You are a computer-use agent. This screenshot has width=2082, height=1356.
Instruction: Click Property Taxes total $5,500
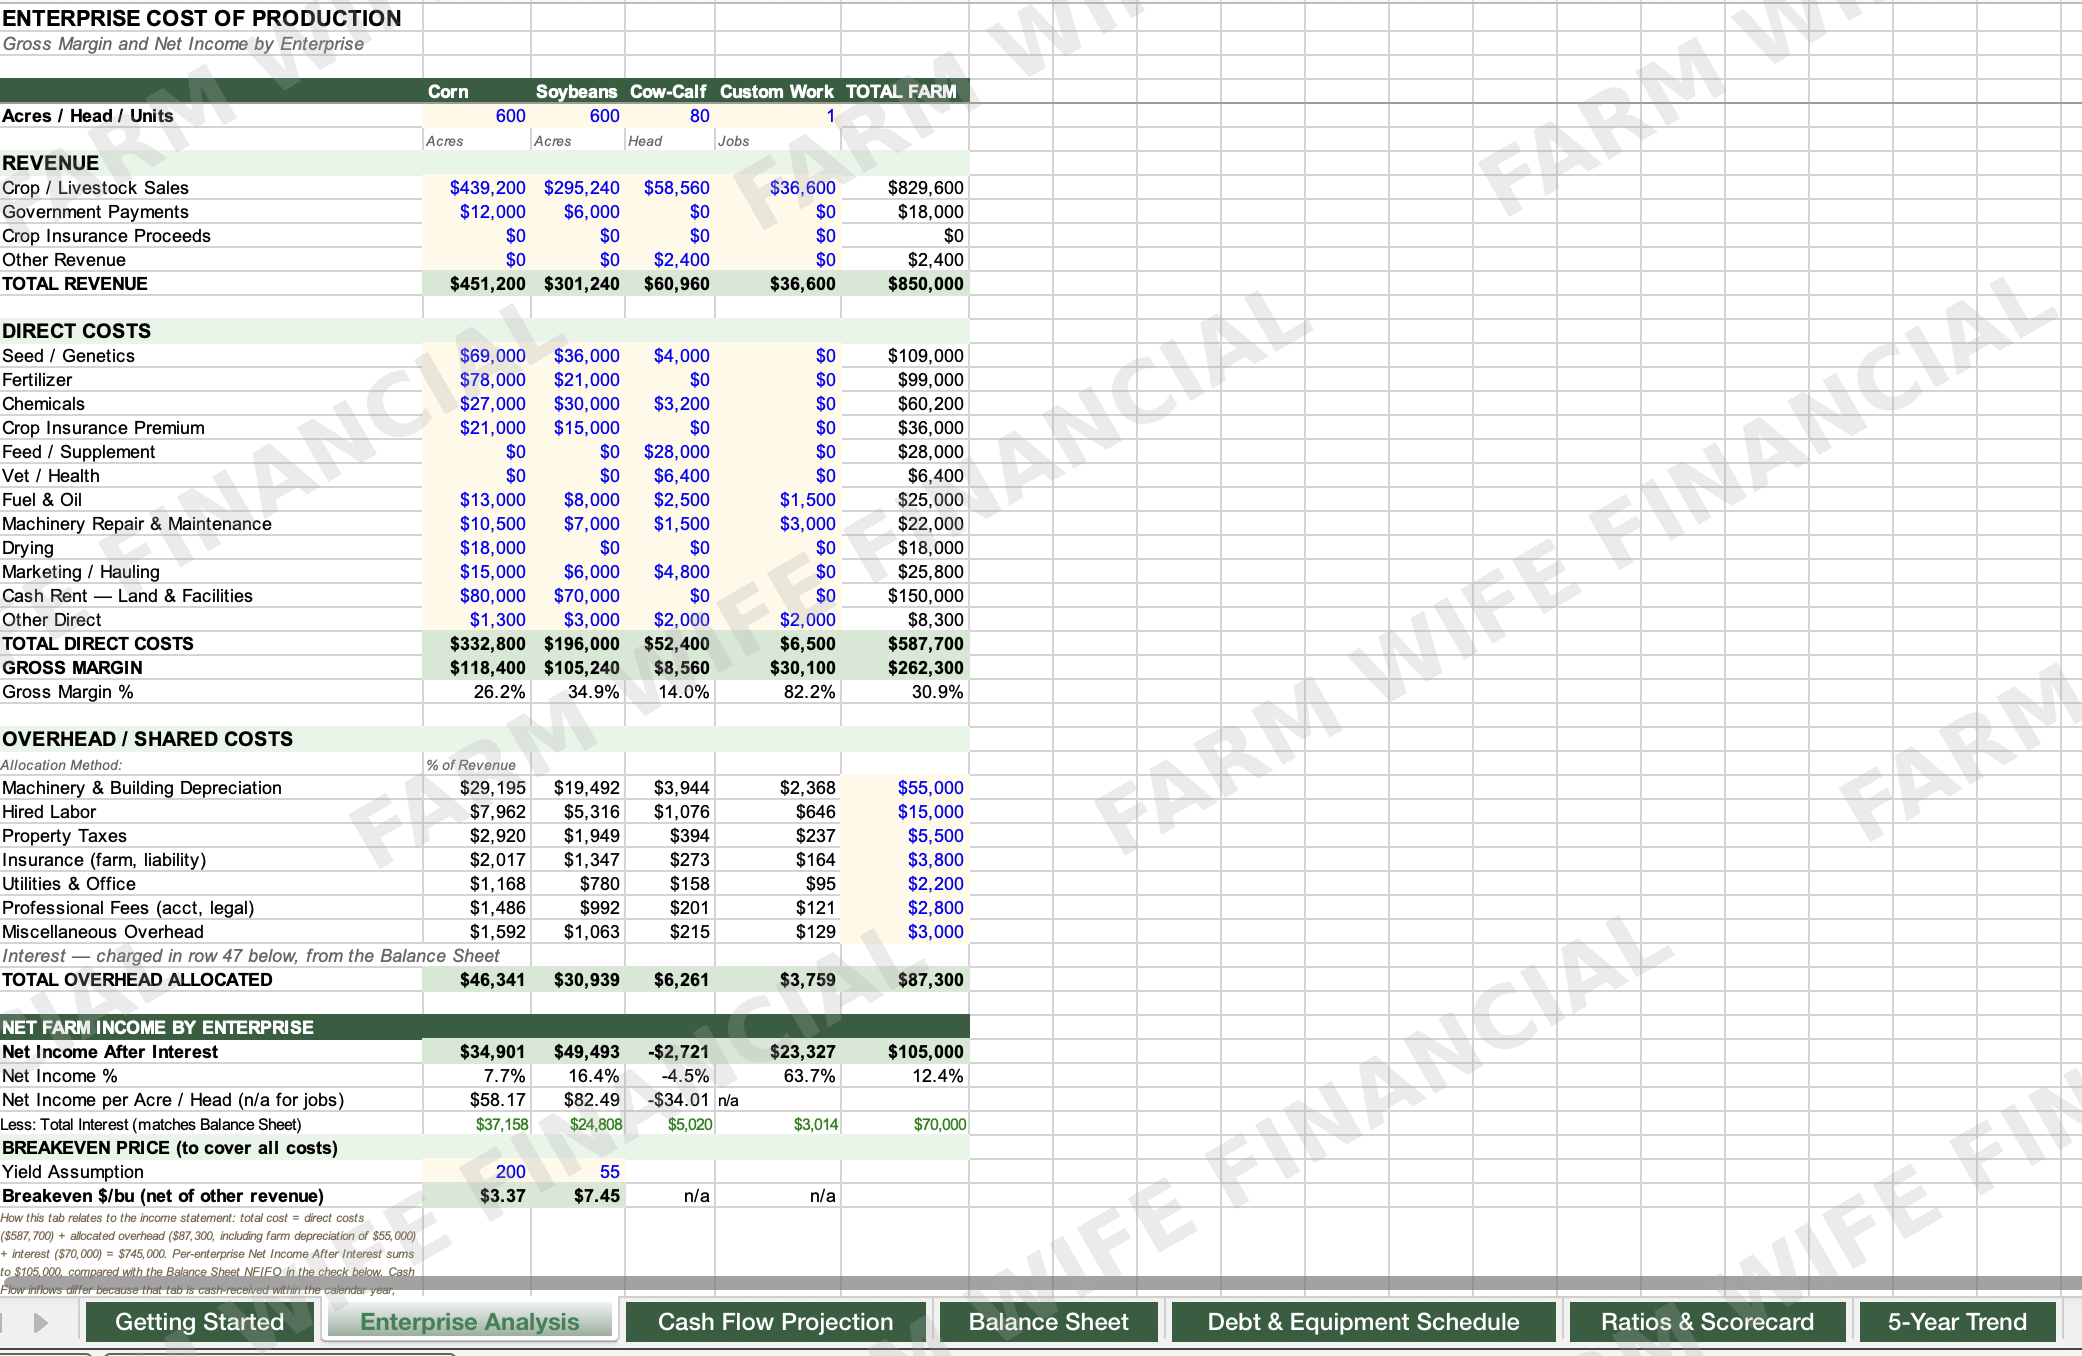(x=906, y=836)
